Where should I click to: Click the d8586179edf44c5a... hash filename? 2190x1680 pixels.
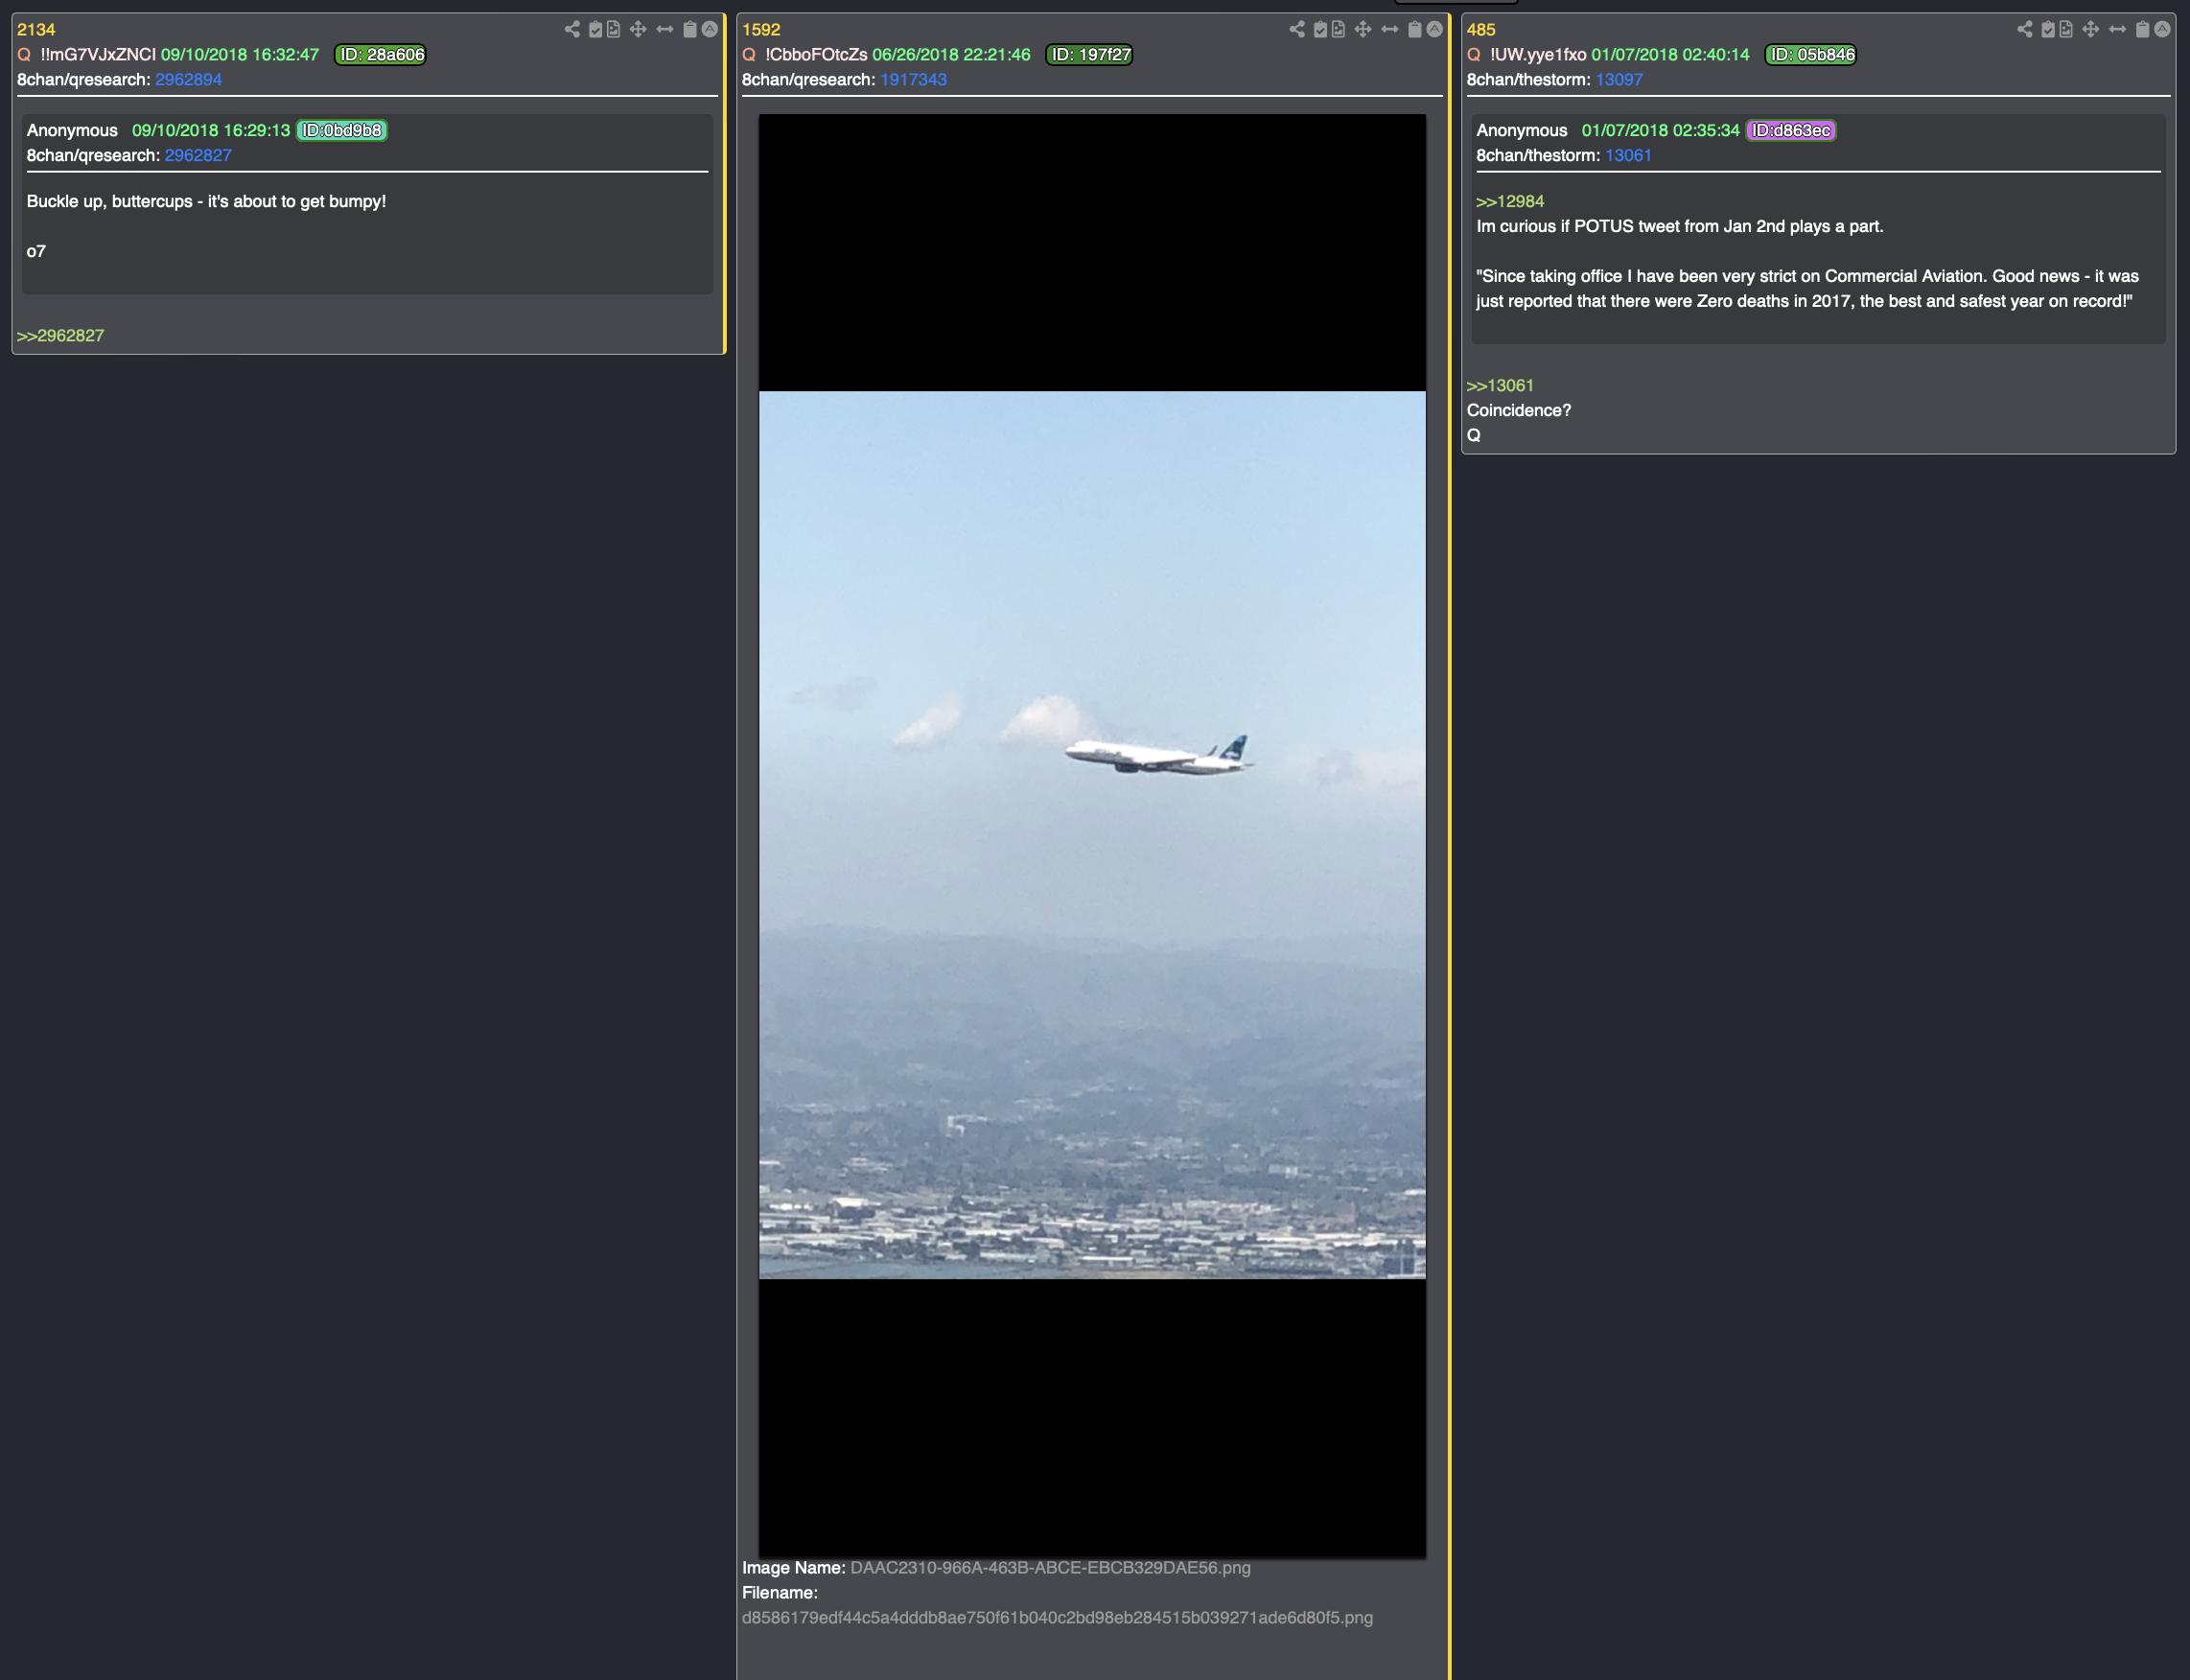point(1057,1618)
